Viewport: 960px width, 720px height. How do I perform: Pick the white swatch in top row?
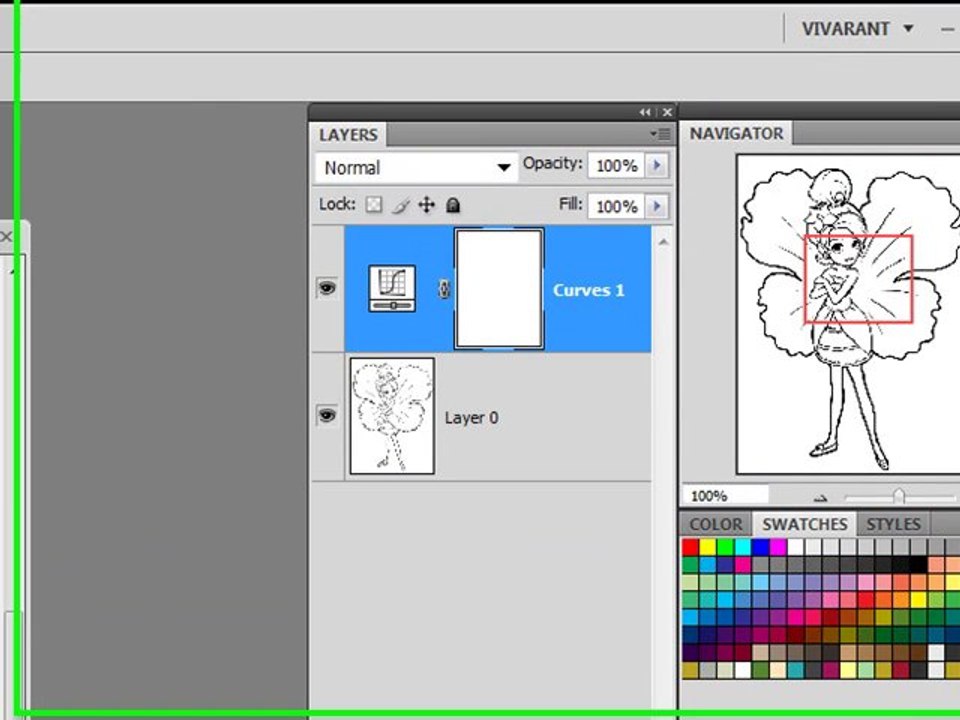coord(796,547)
